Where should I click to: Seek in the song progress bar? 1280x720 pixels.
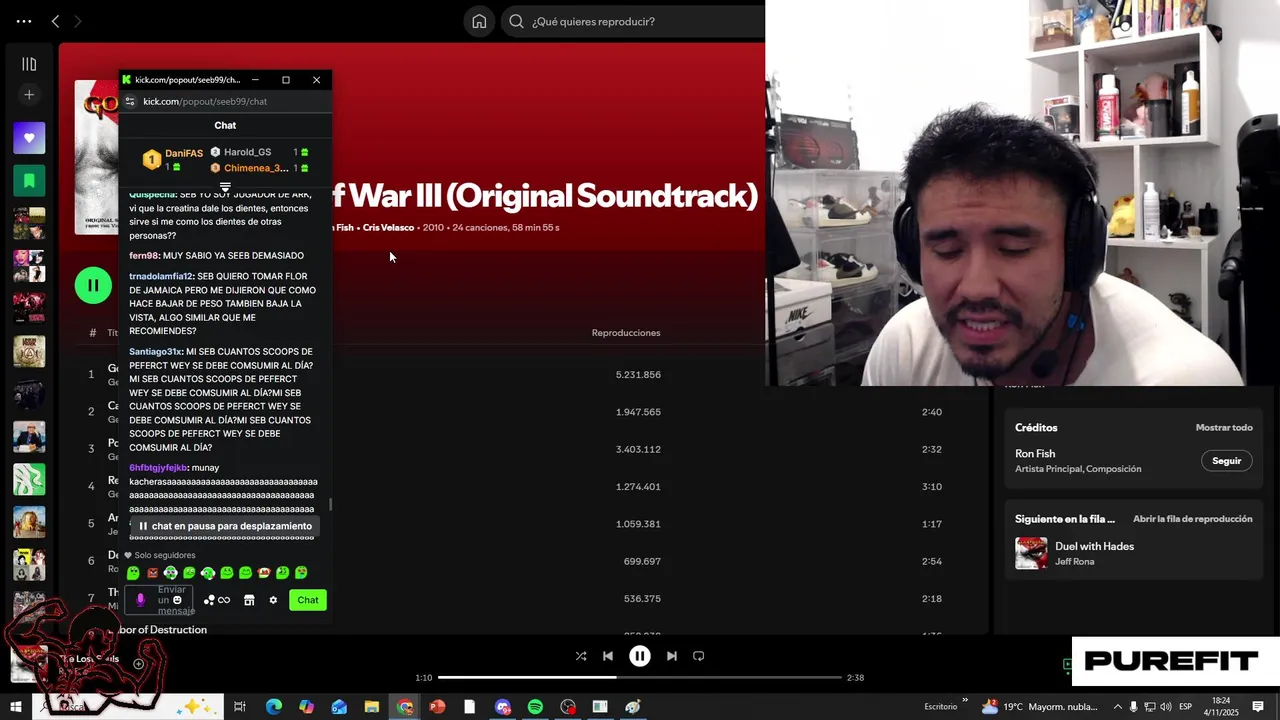pos(639,677)
